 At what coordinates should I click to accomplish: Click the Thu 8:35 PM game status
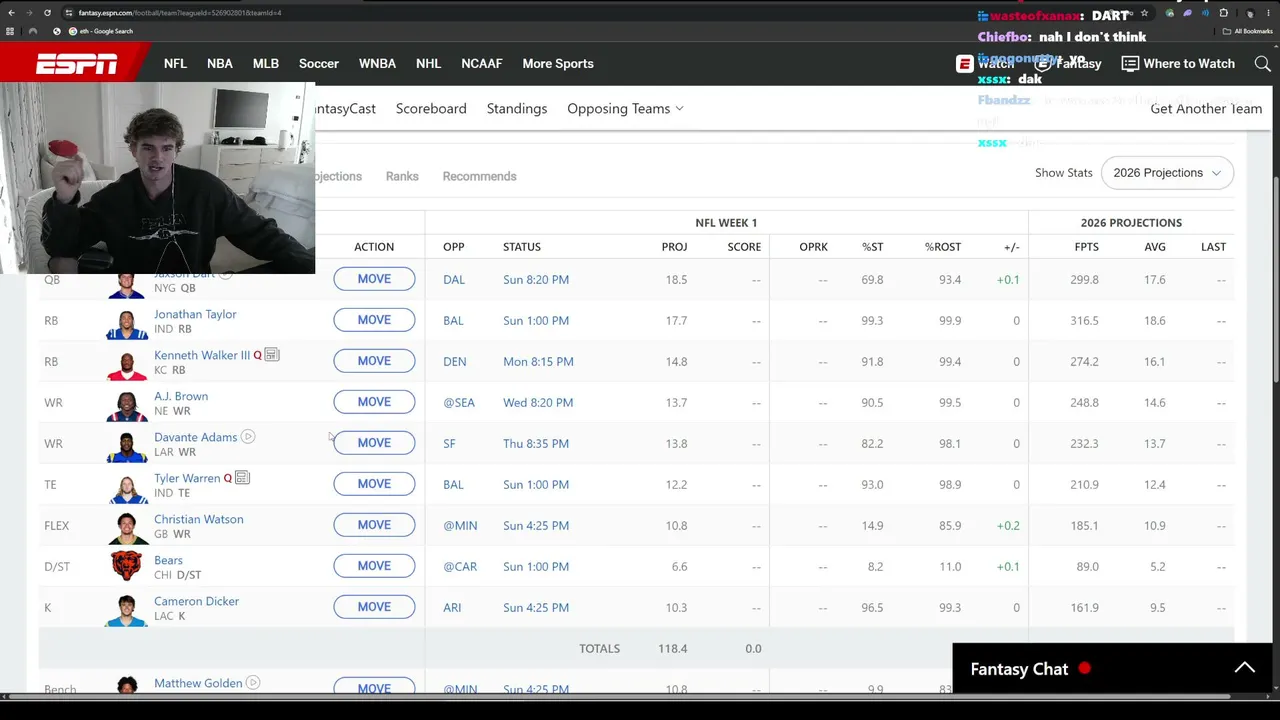[536, 443]
